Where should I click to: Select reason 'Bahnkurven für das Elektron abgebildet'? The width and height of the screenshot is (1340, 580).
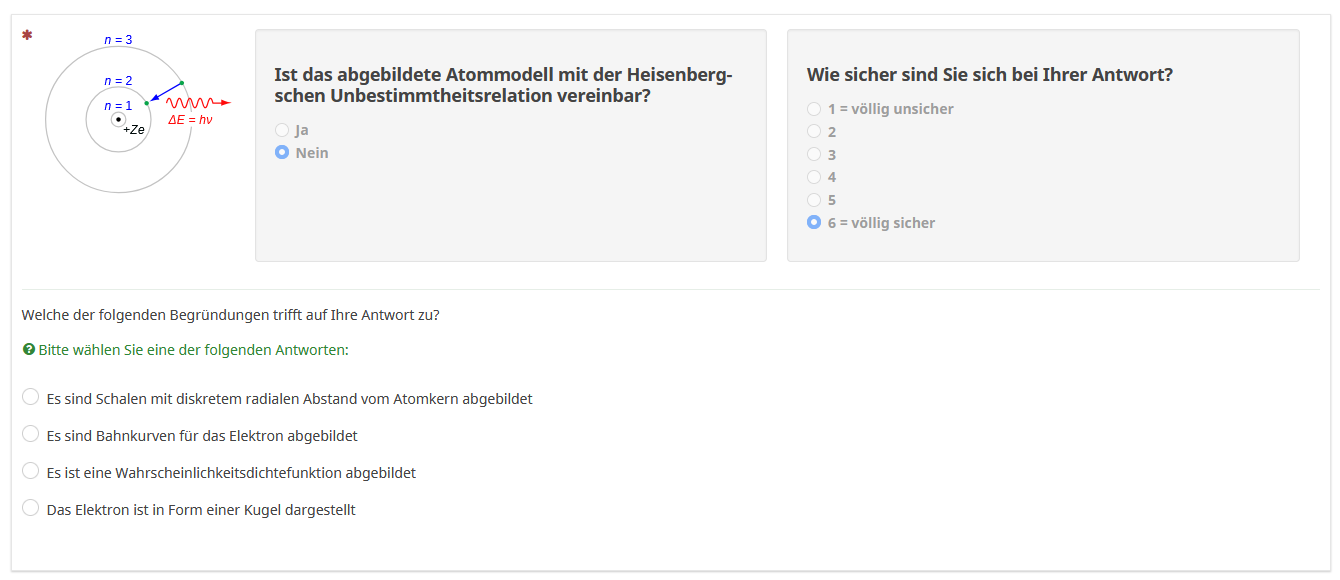(x=31, y=435)
